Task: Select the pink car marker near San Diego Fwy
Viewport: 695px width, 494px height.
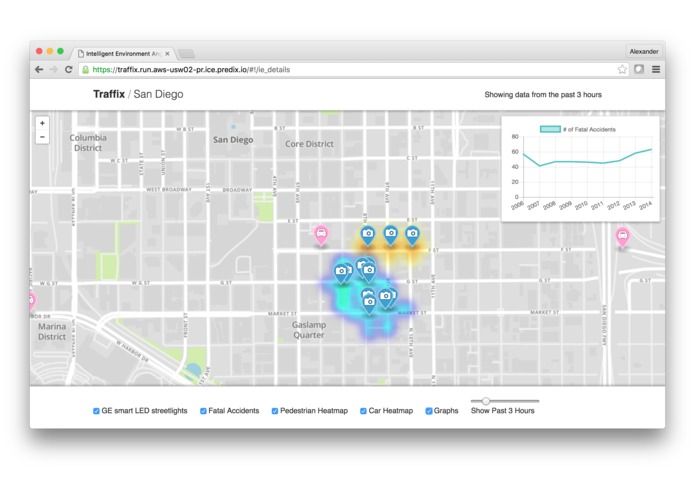Action: pyautogui.click(x=622, y=237)
